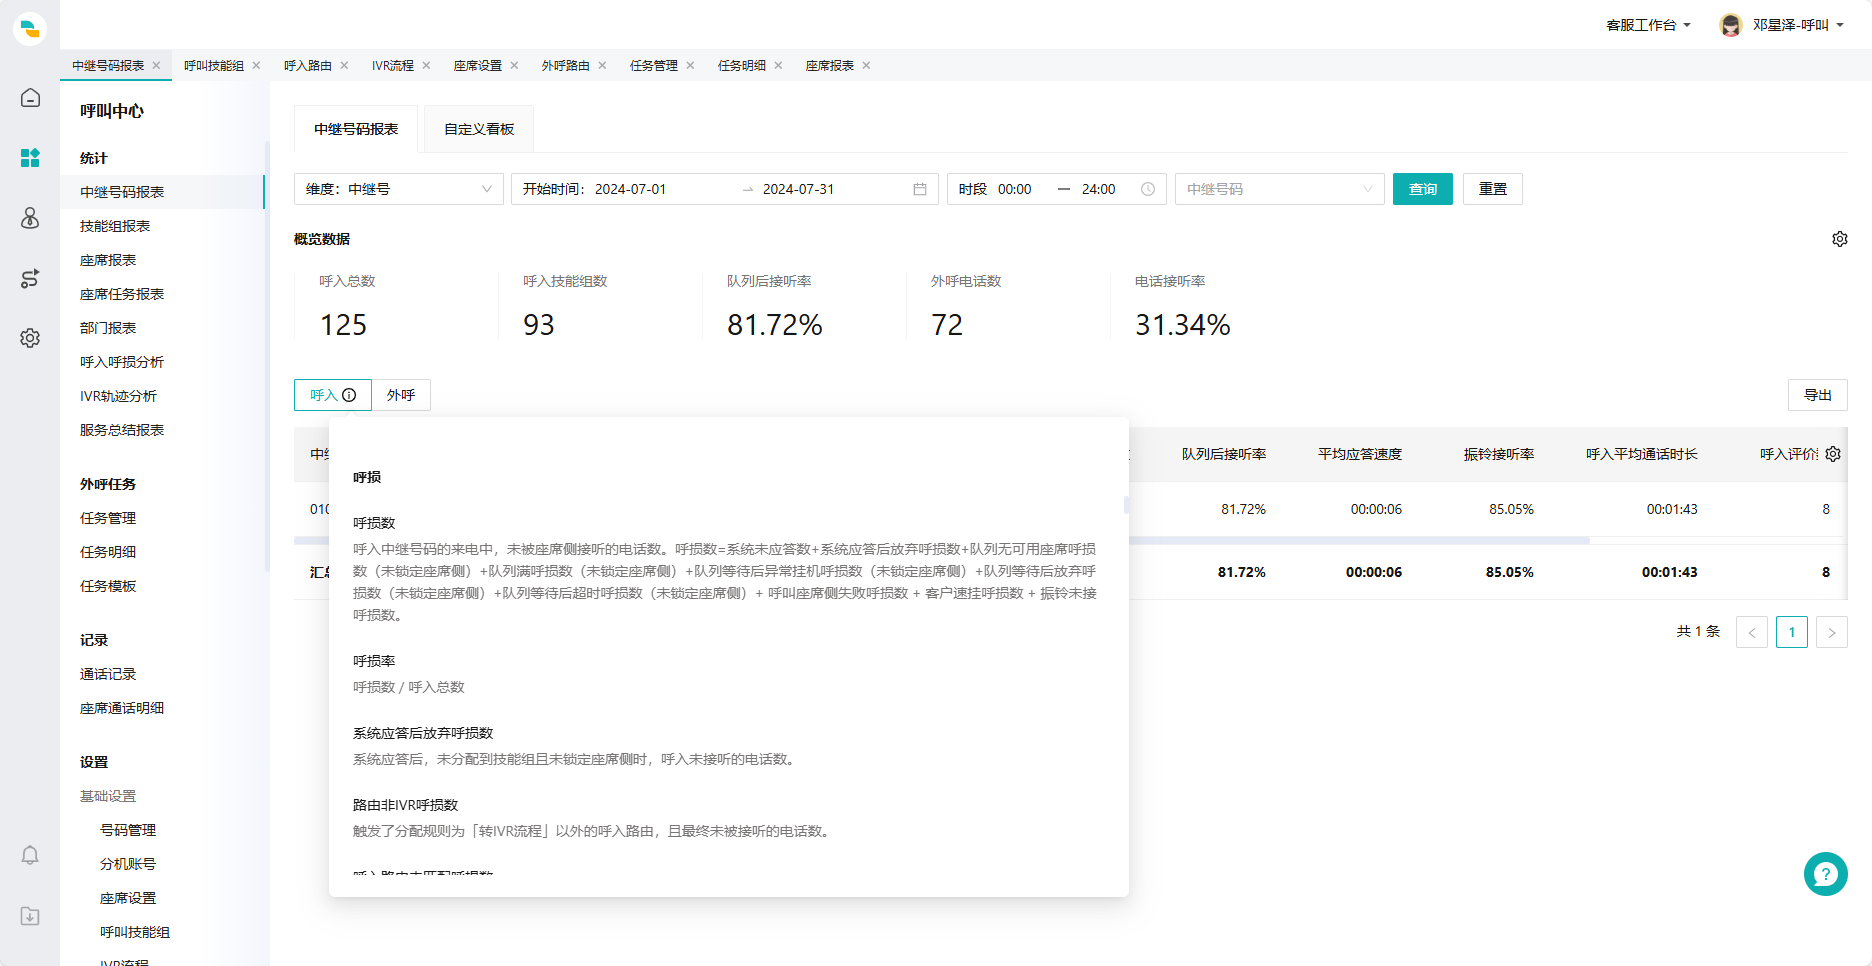Open the notification bell icon
This screenshot has width=1872, height=966.
pyautogui.click(x=30, y=855)
